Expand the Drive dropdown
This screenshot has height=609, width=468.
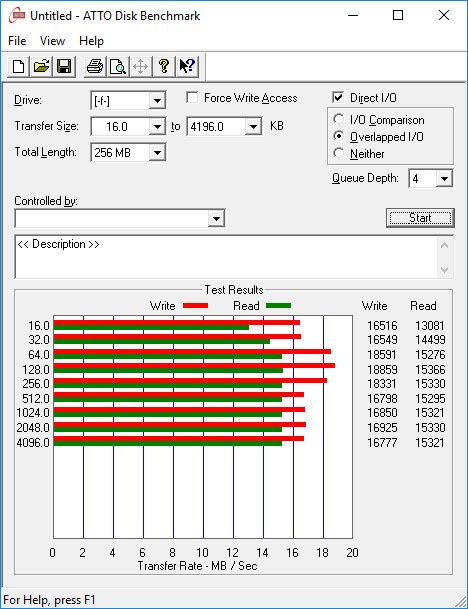click(157, 101)
